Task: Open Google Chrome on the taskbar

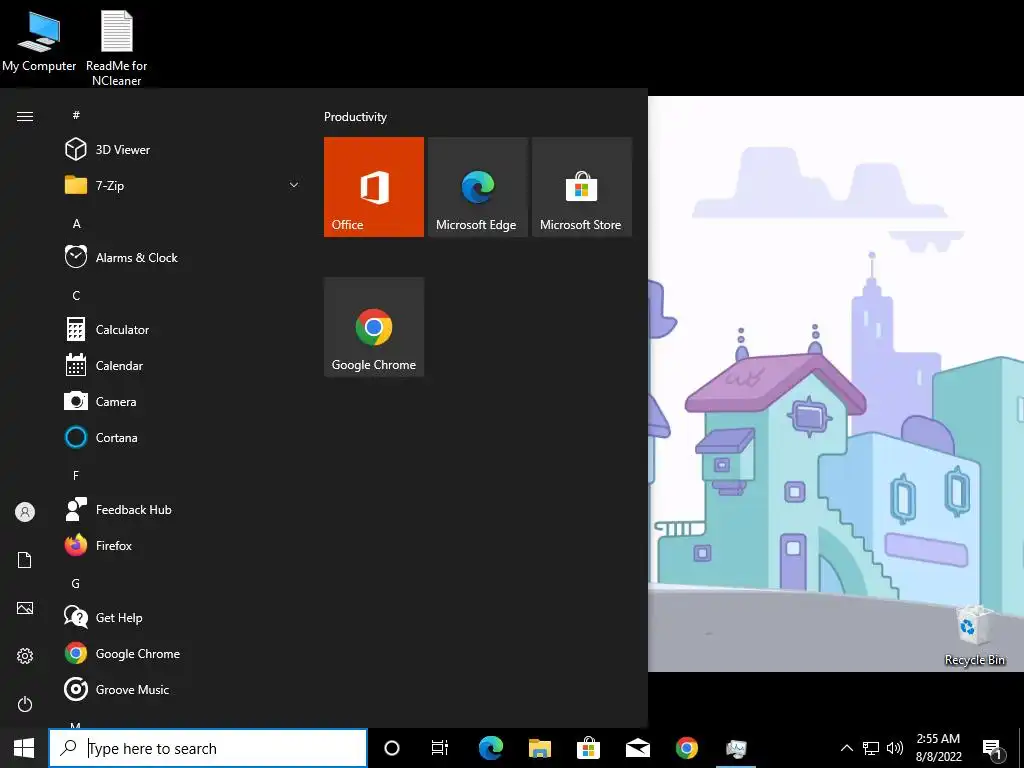Action: coord(686,748)
